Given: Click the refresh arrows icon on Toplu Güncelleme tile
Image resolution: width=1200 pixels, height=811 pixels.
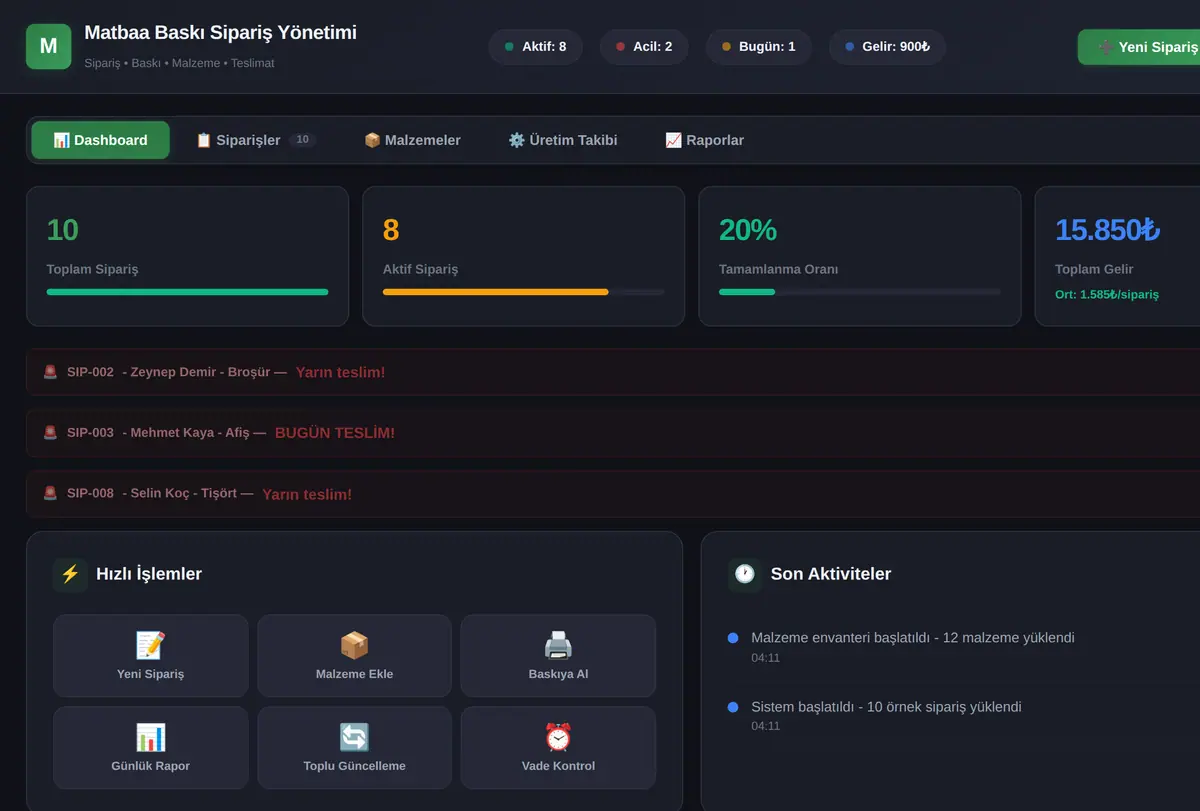Looking at the screenshot, I should point(354,737).
